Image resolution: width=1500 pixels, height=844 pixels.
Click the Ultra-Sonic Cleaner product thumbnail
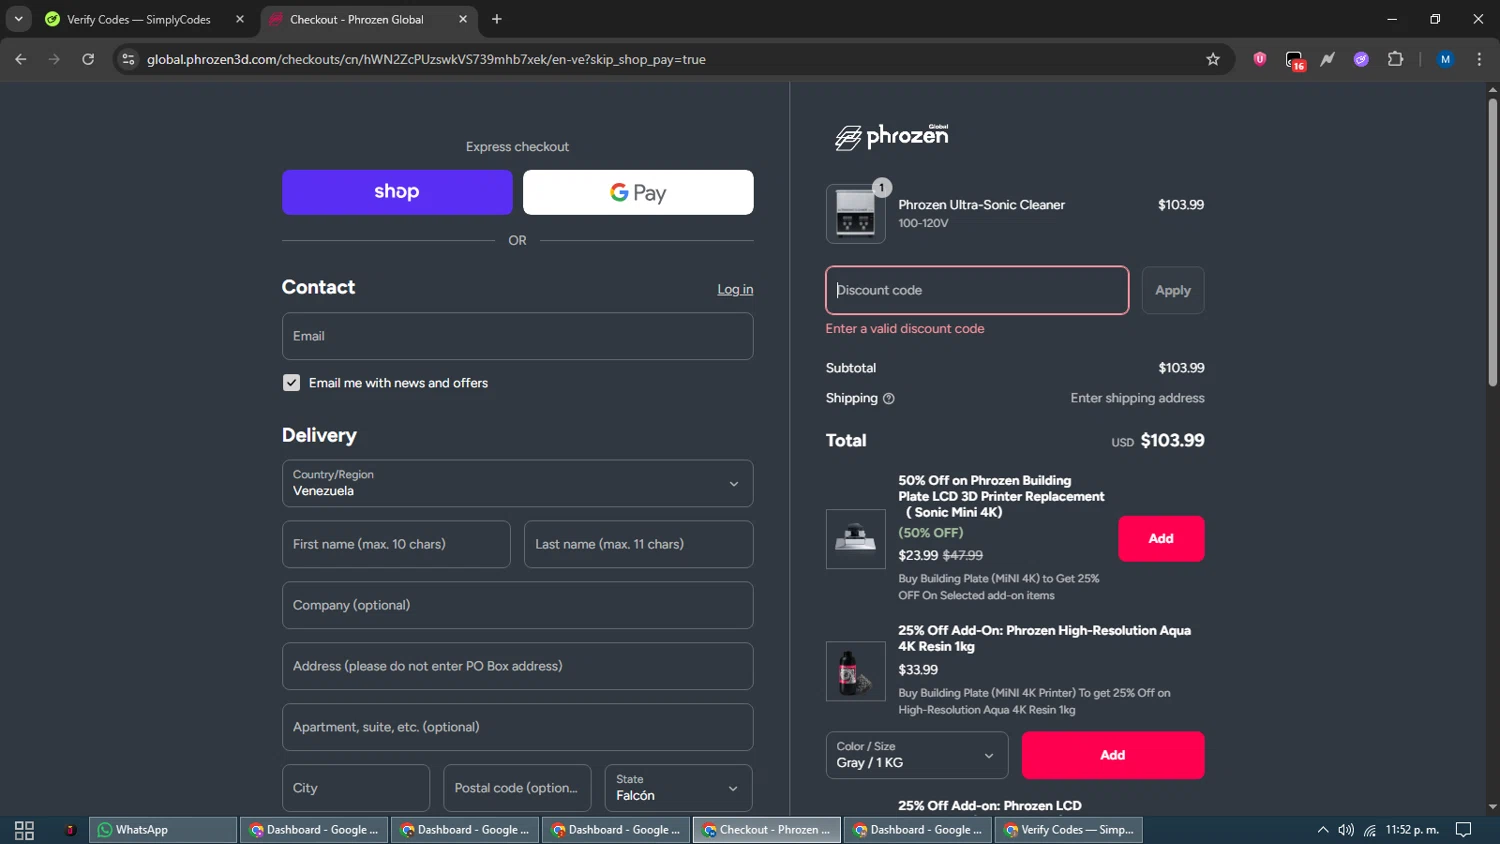pyautogui.click(x=855, y=213)
